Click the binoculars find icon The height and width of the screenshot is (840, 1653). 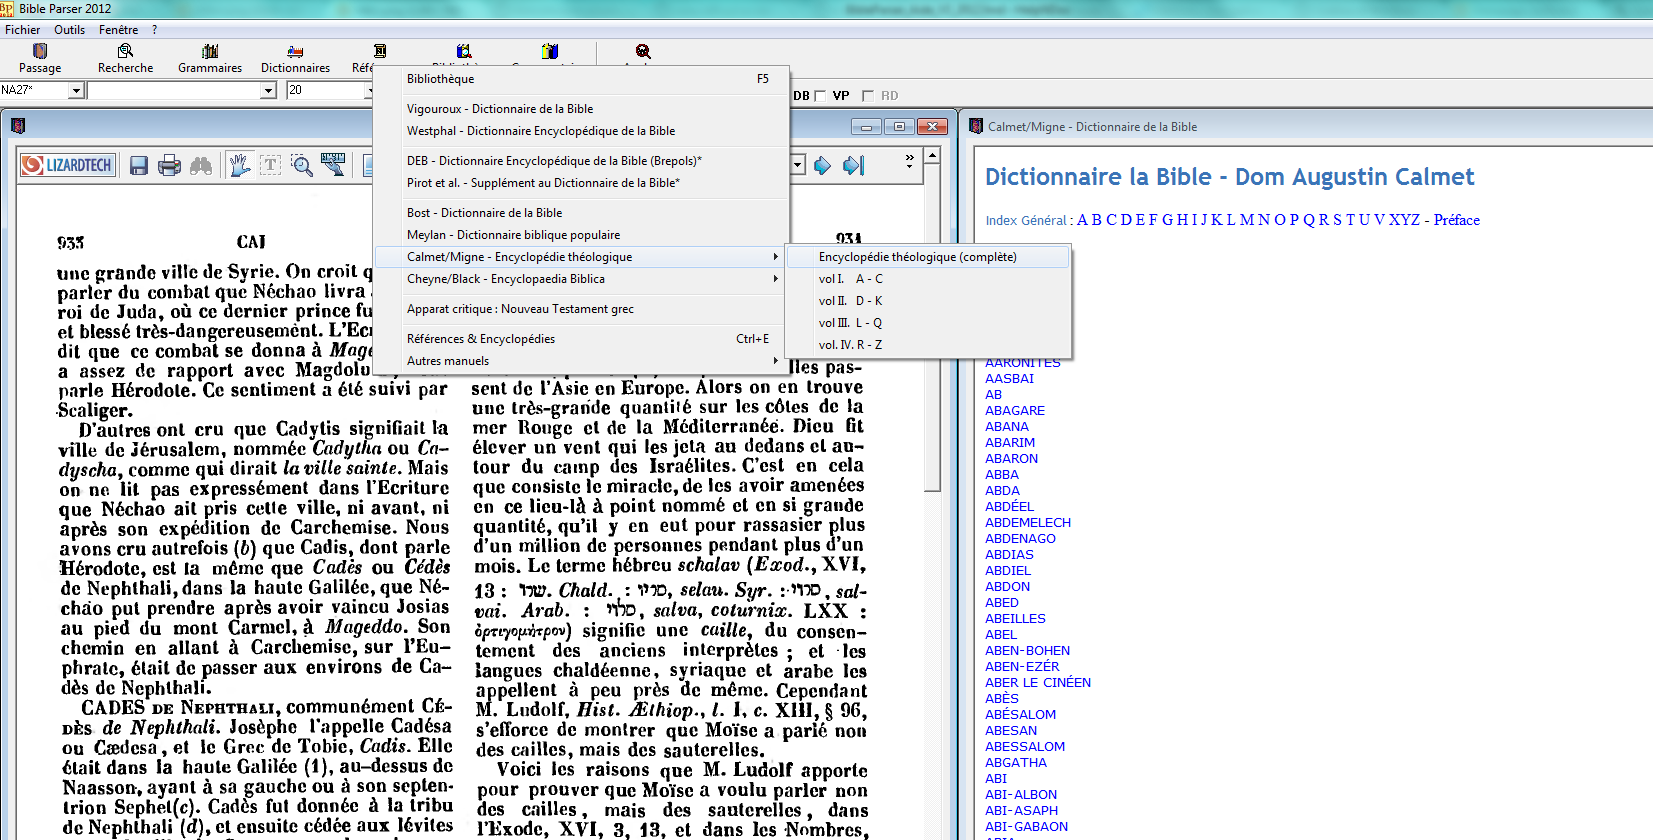tap(201, 165)
